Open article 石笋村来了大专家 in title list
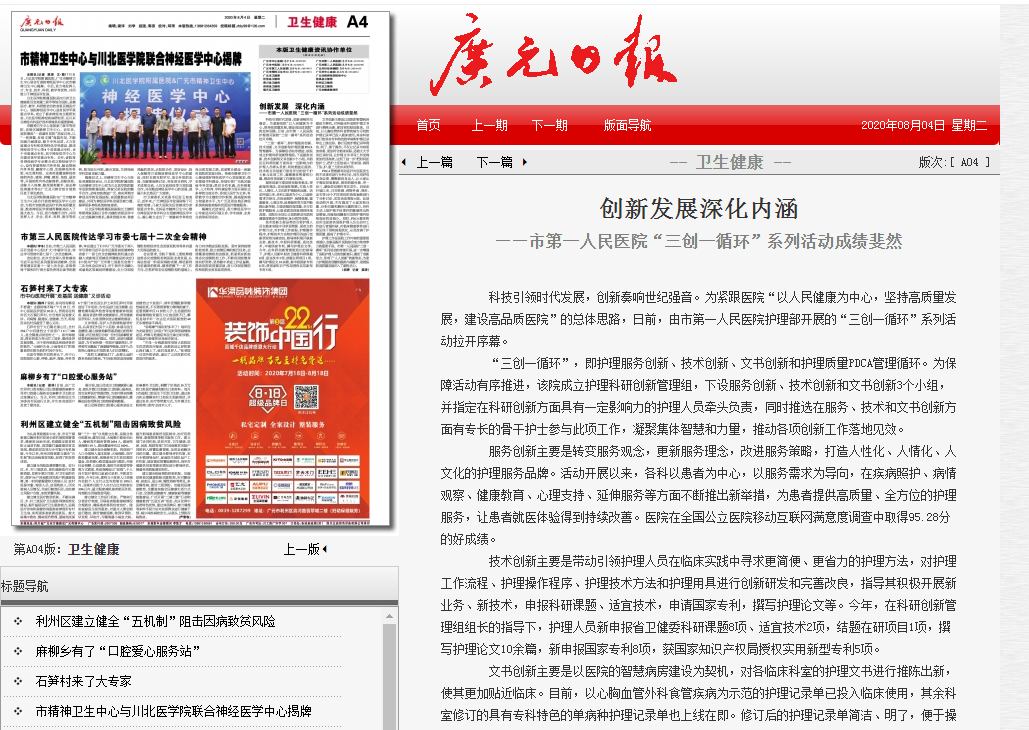 click(x=83, y=681)
